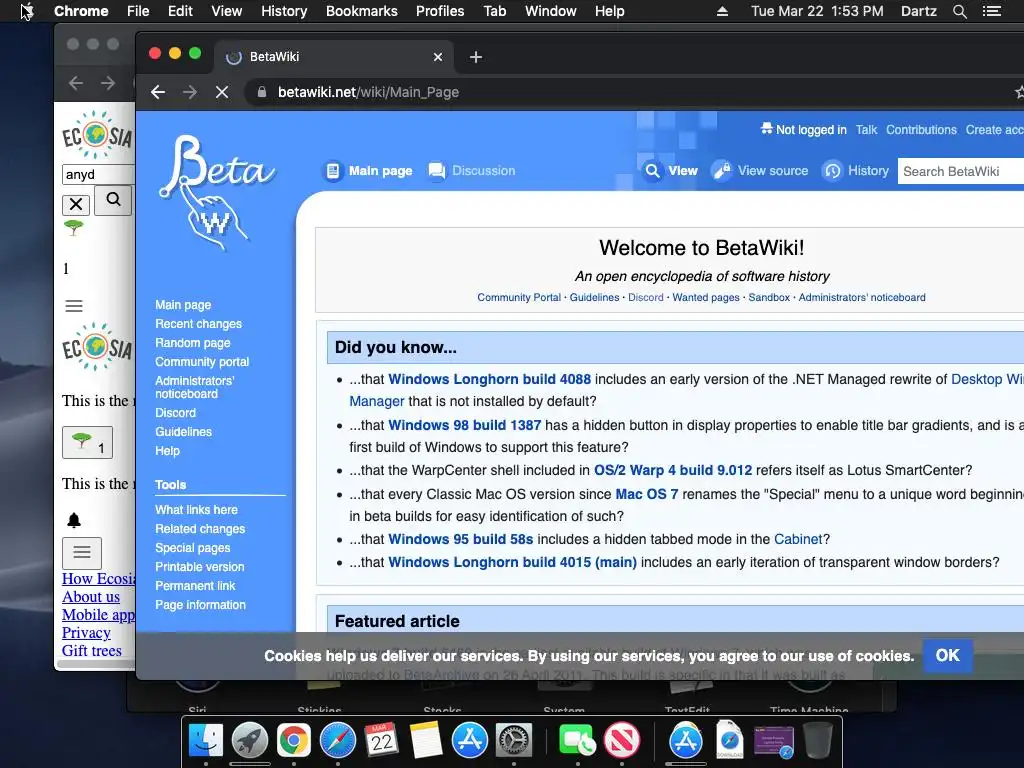Click the Ecosia search box containing 'anyd'

point(99,174)
